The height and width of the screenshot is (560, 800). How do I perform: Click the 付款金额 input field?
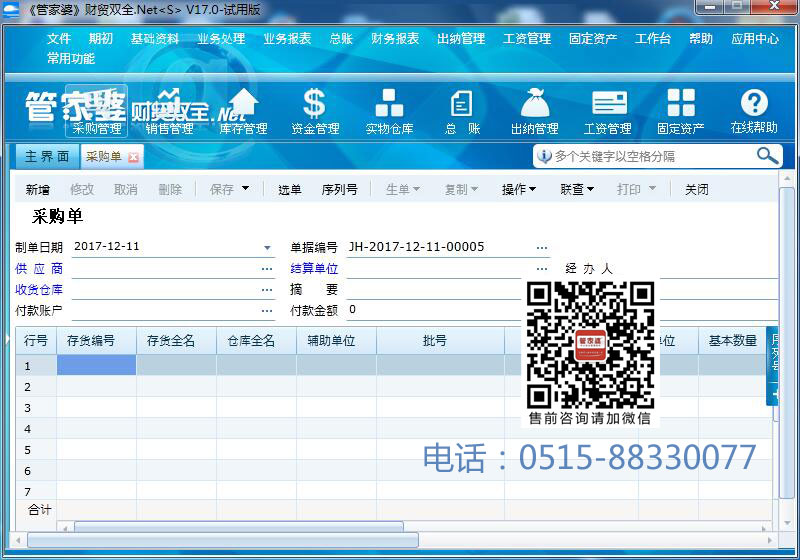[436, 310]
